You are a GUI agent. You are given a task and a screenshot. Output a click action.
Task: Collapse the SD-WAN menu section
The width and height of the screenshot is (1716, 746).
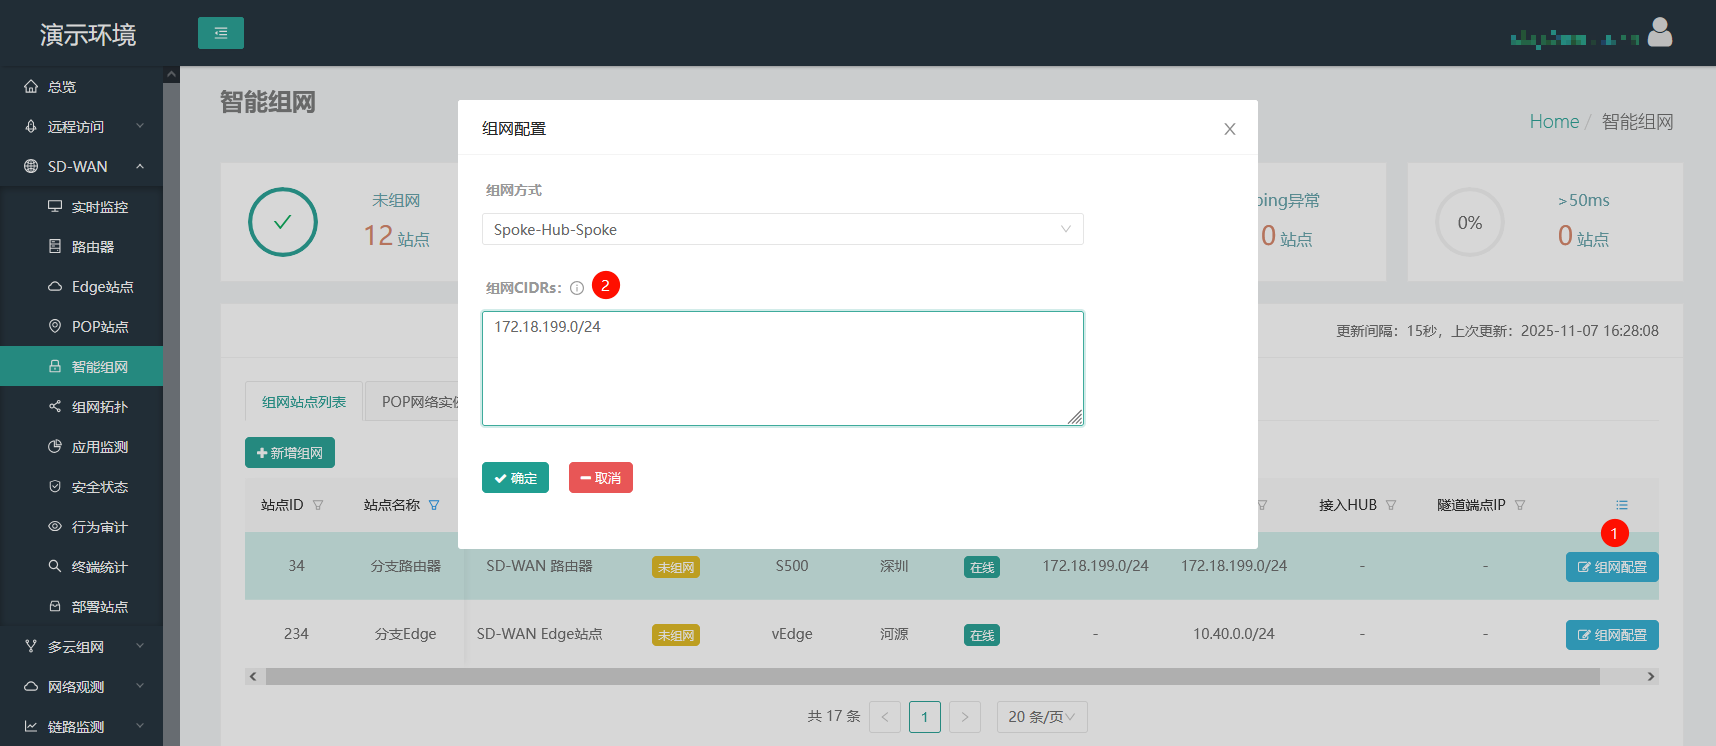(81, 167)
